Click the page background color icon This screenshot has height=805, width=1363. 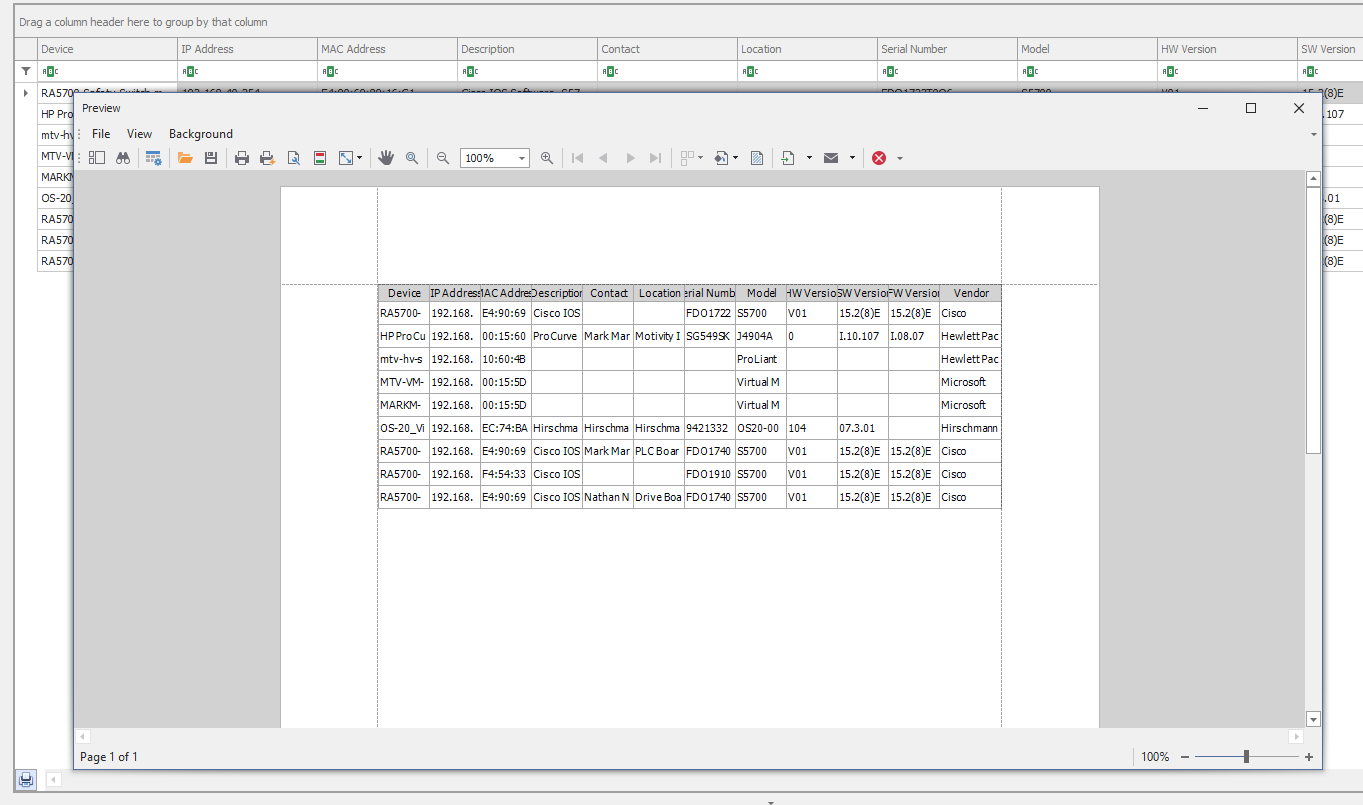click(x=721, y=158)
